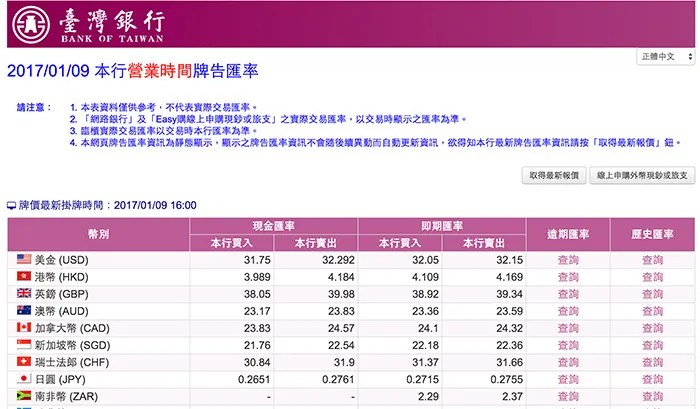This screenshot has height=409, width=700.
Task: Open 遠期匯率 查詢 link for CAD
Action: [x=568, y=328]
